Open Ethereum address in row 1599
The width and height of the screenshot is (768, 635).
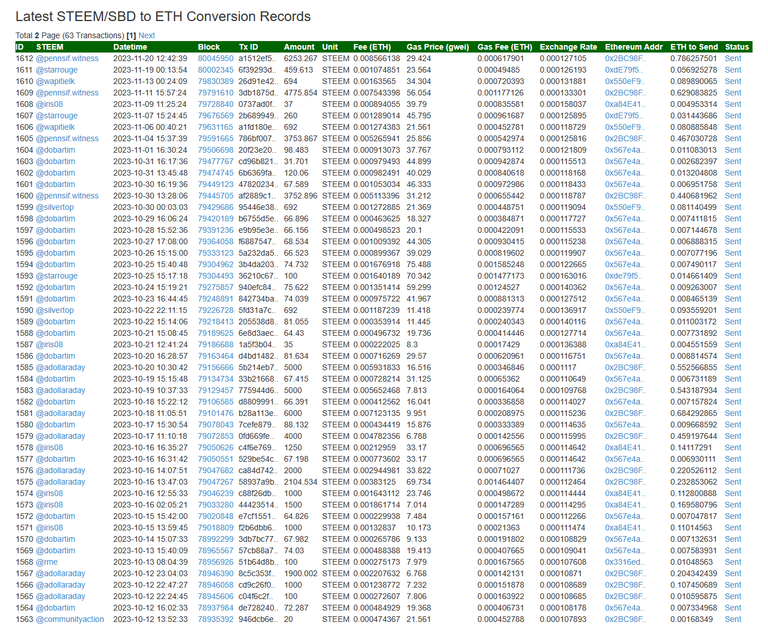coord(625,207)
